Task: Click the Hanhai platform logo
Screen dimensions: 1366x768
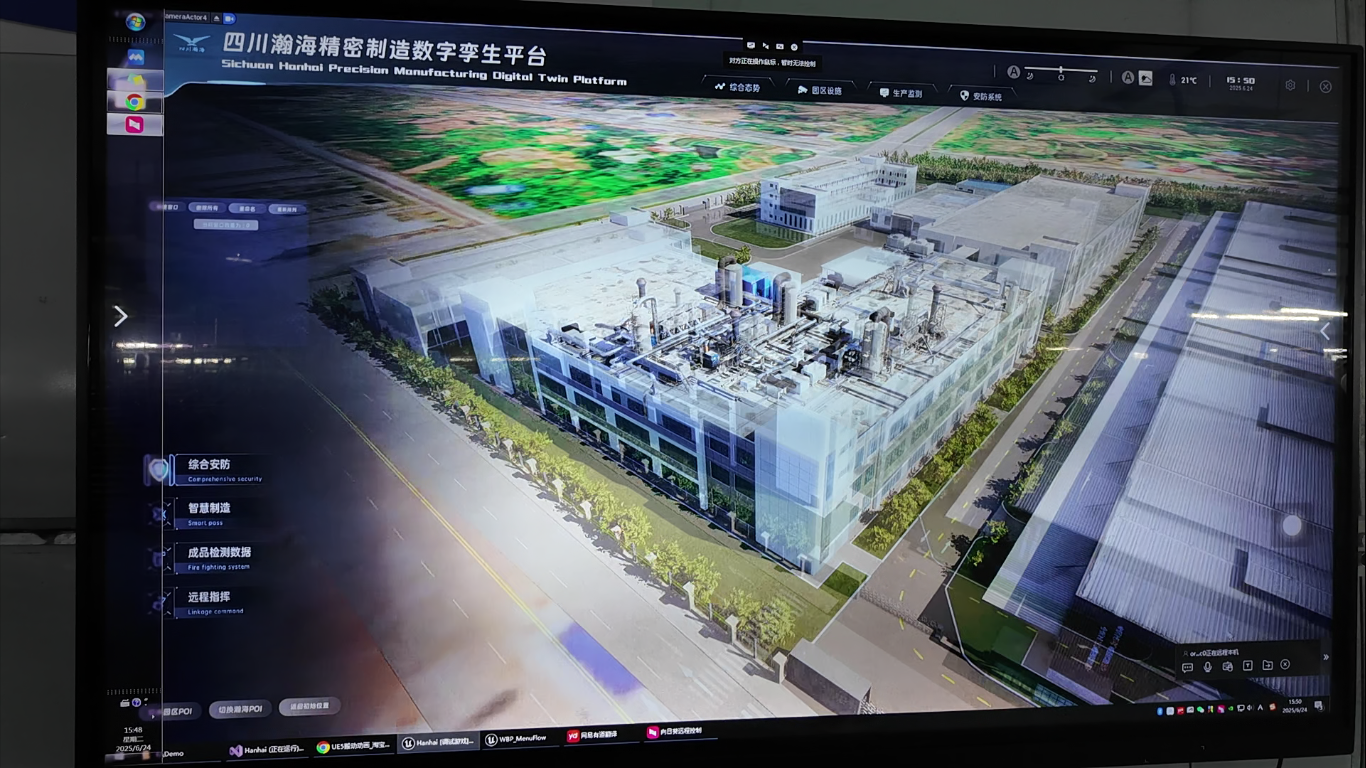Action: pyautogui.click(x=192, y=43)
